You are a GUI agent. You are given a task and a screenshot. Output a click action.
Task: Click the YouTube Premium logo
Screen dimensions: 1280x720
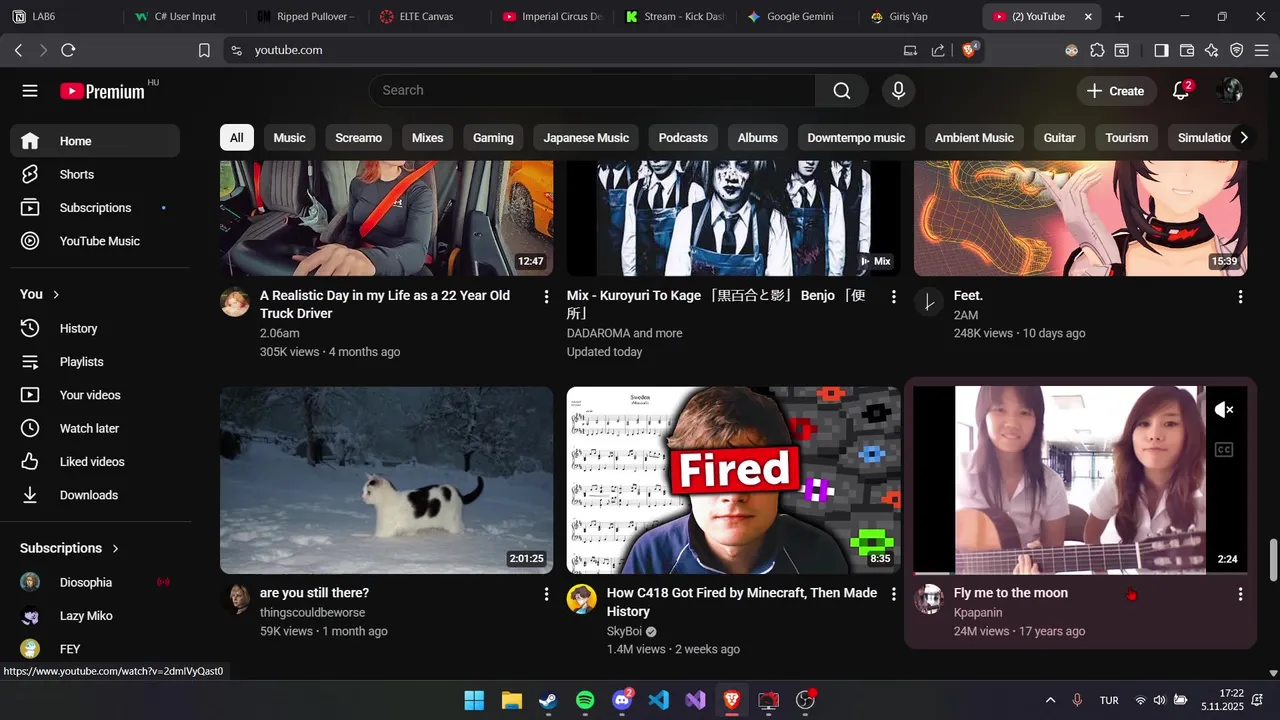(x=102, y=91)
